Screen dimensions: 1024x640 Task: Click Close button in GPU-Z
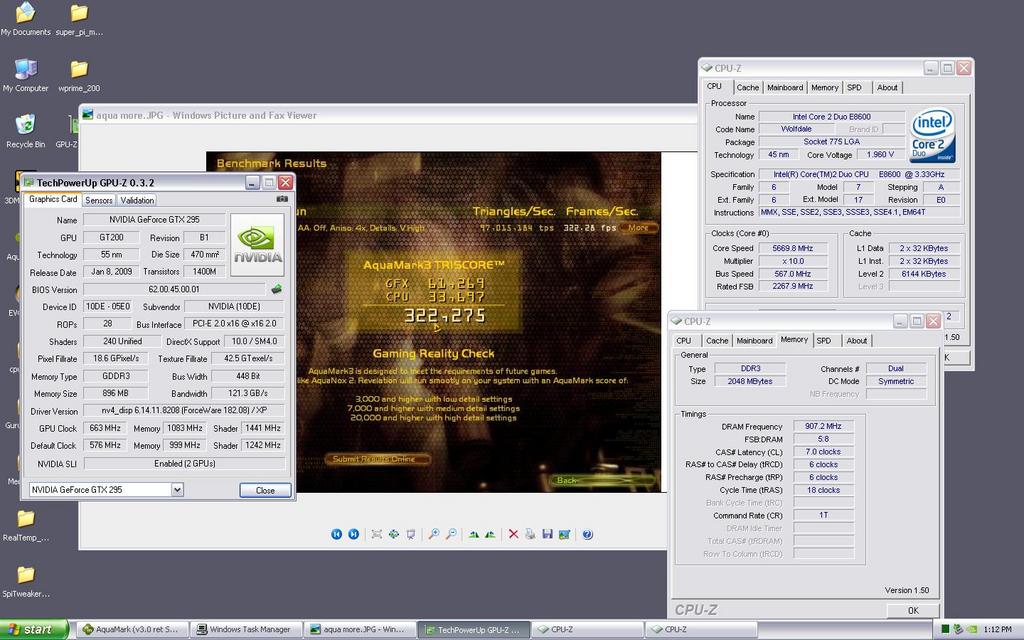pos(265,490)
